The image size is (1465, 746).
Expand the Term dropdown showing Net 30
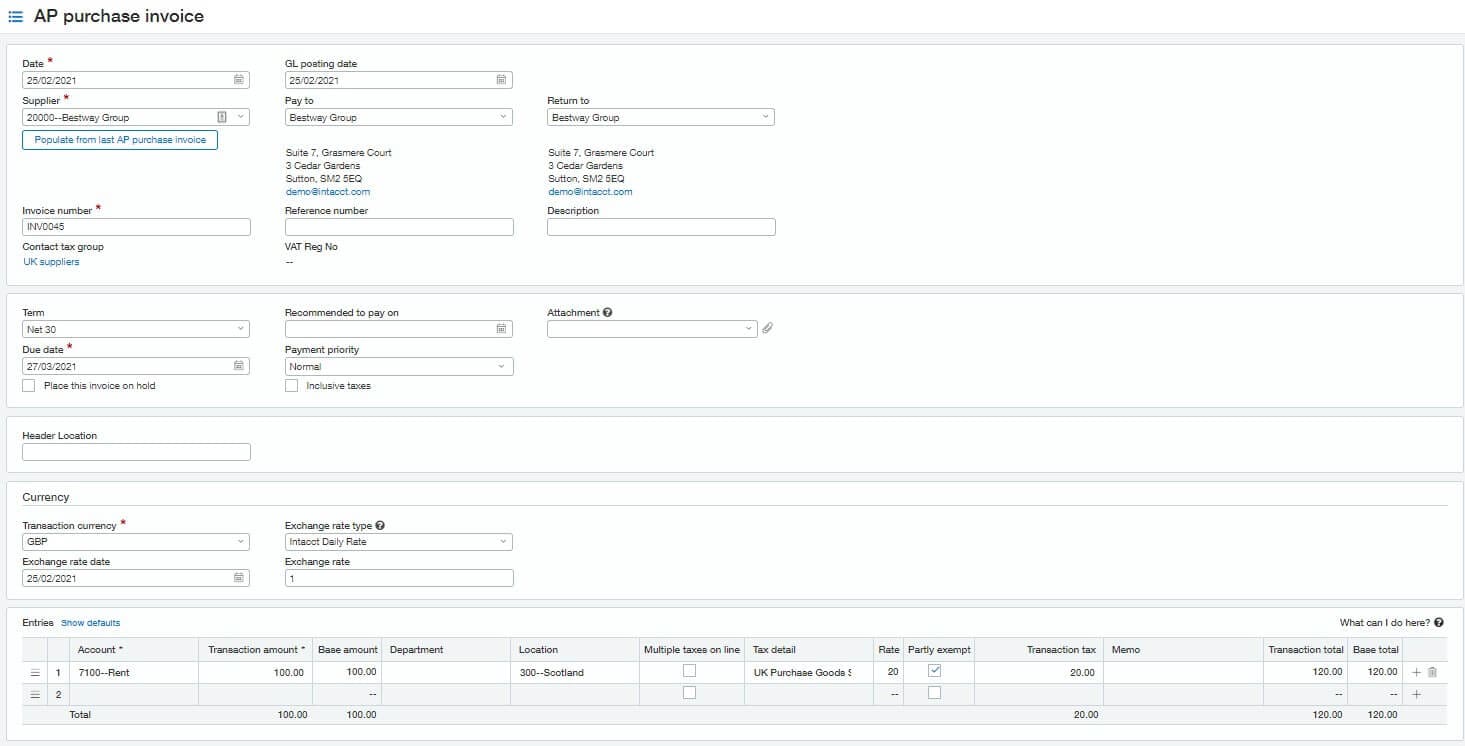(x=136, y=329)
